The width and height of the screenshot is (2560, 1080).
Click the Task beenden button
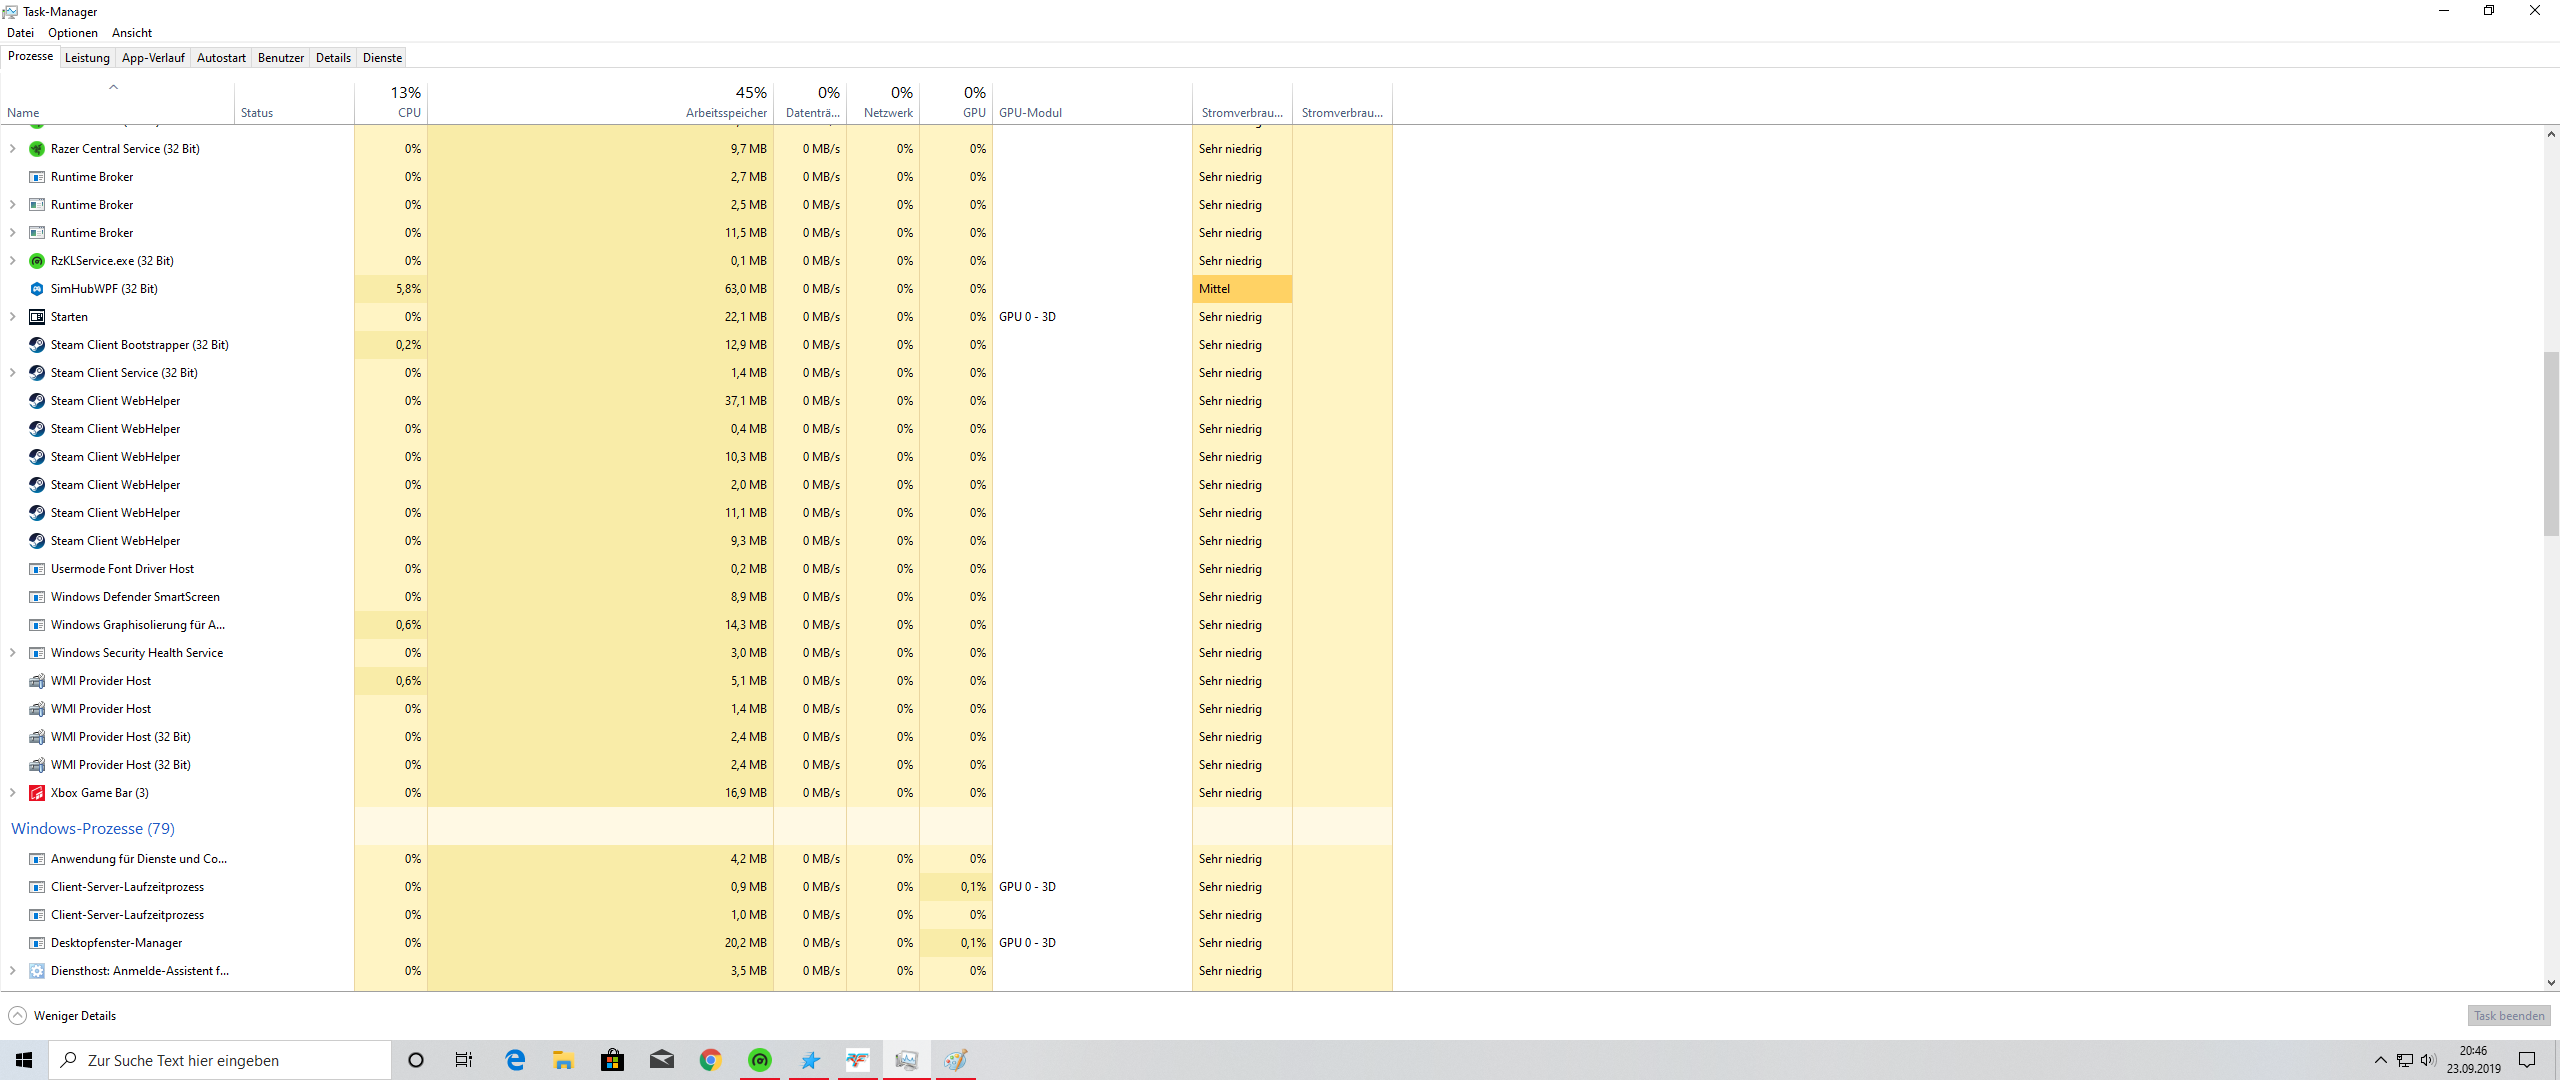[x=2508, y=1016]
